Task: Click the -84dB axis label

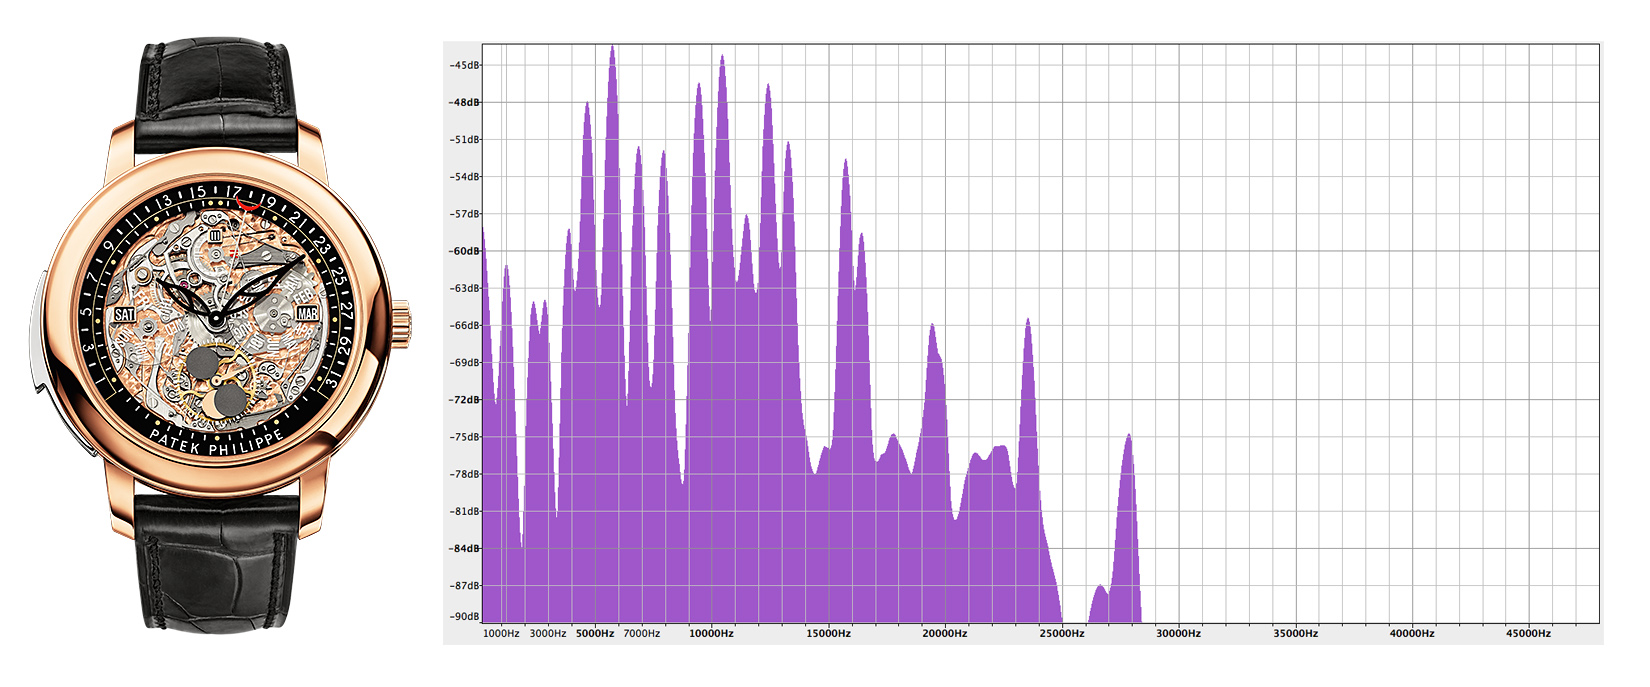Action: [x=464, y=548]
